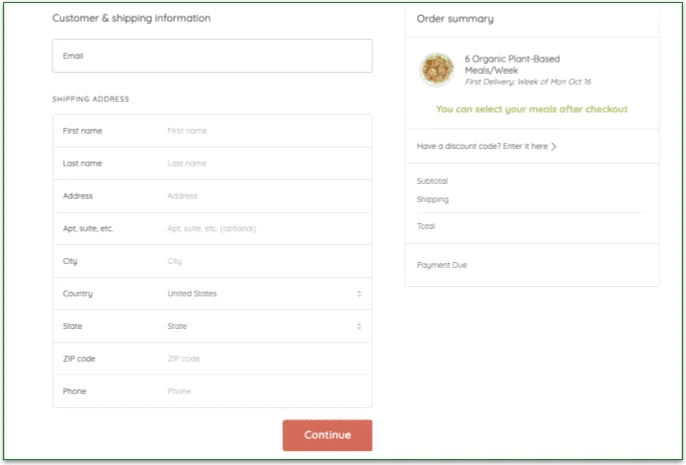The width and height of the screenshot is (686, 465).
Task: Select the Last name field
Action: point(212,163)
